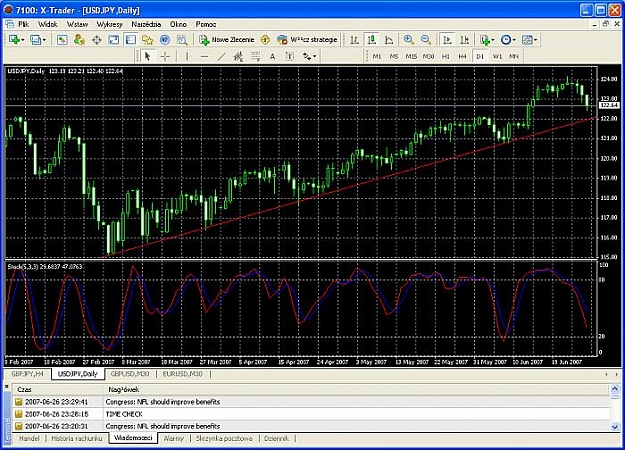Open the Dziennik tab
The image size is (625, 450).
click(276, 438)
